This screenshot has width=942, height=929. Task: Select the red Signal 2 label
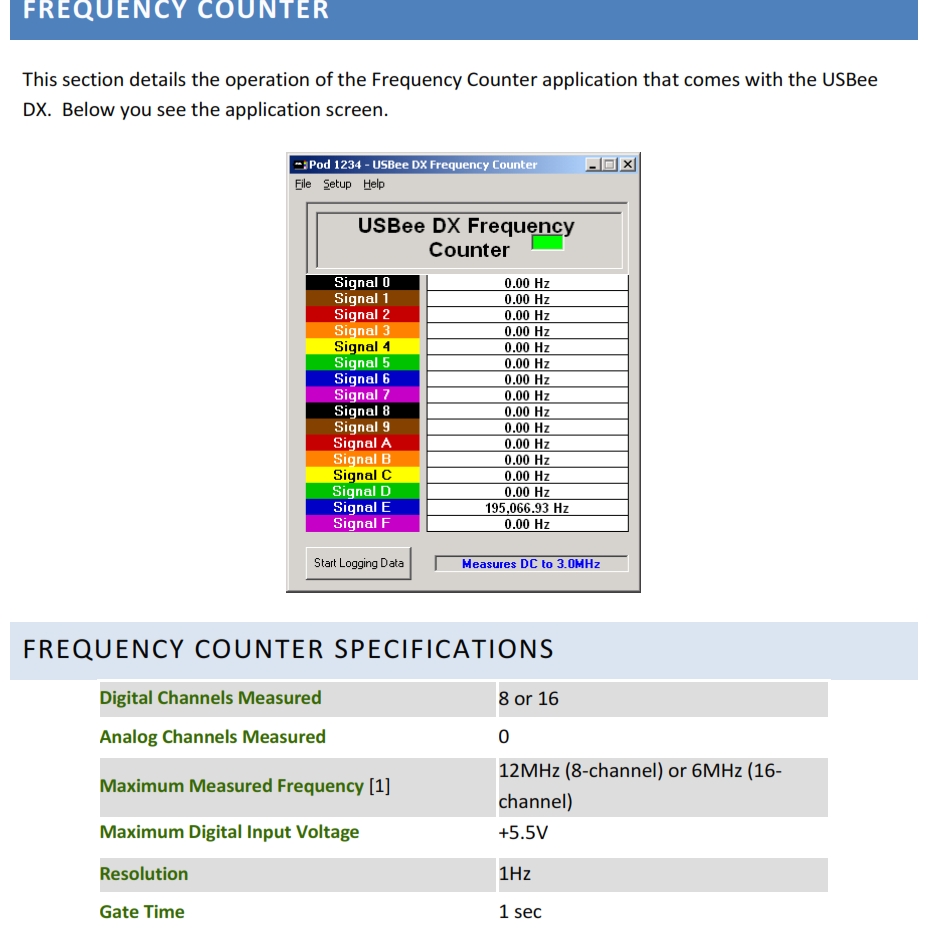click(x=362, y=314)
